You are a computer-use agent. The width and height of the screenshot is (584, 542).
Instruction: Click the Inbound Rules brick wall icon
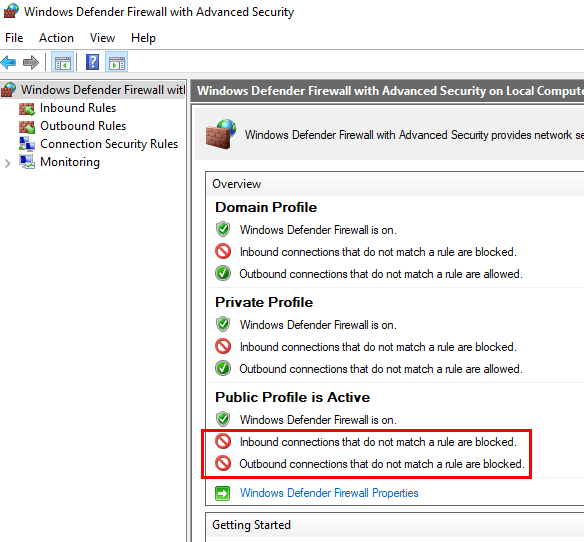[x=27, y=108]
